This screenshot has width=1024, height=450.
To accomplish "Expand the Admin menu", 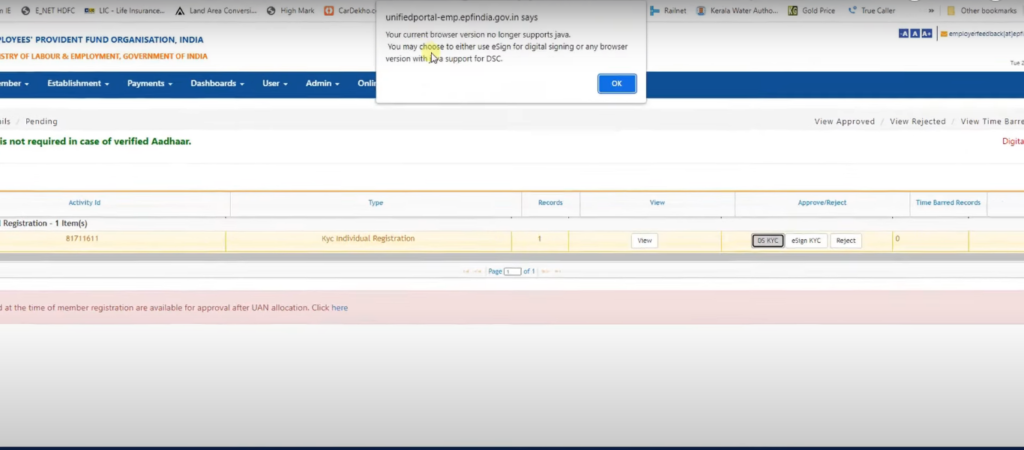I will click(x=323, y=84).
